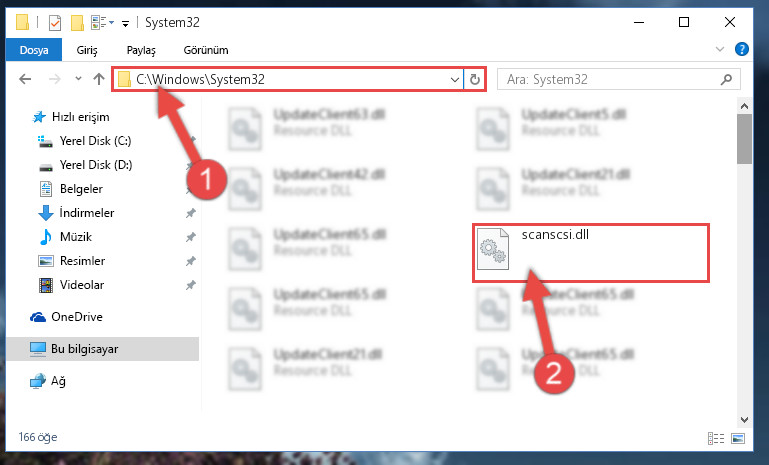Image resolution: width=769 pixels, height=465 pixels.
Task: Expand the ribbon with chevron arrow
Action: tap(719, 49)
